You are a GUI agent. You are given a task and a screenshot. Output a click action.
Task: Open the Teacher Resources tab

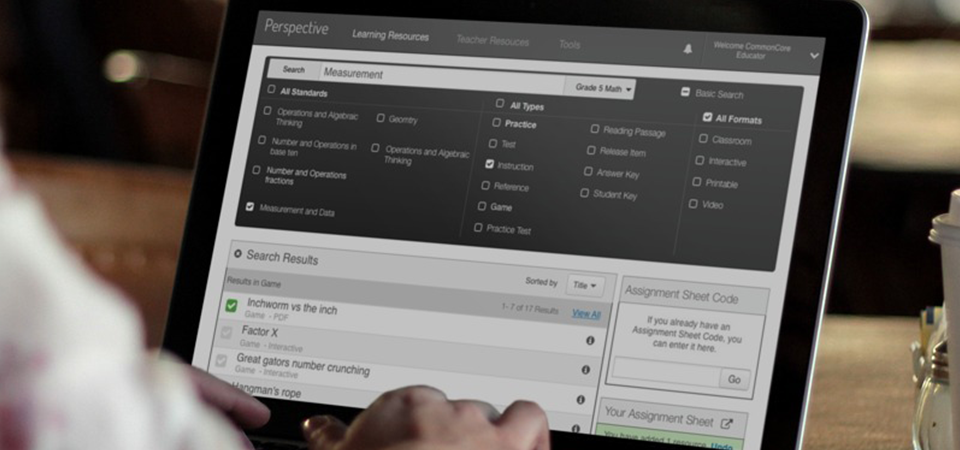[x=492, y=41]
